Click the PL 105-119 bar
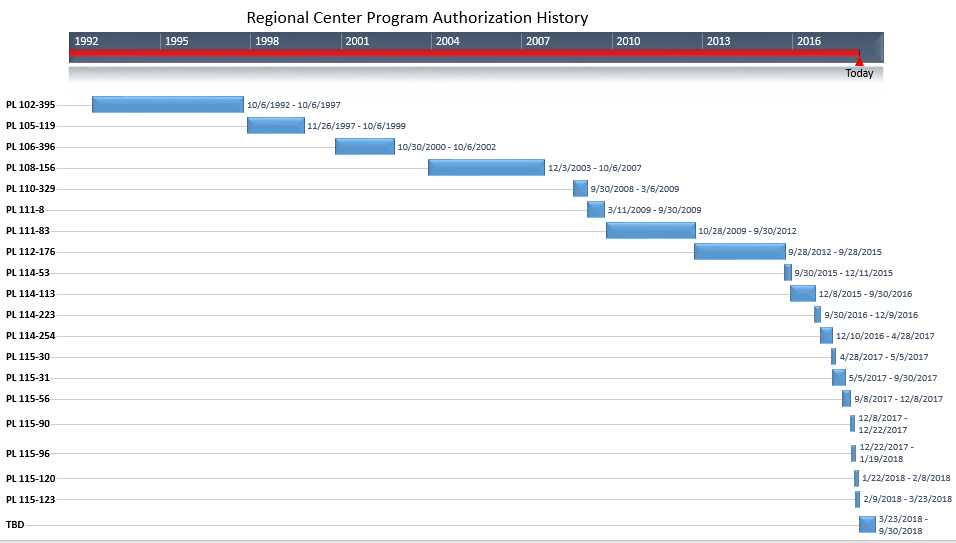 (275, 125)
